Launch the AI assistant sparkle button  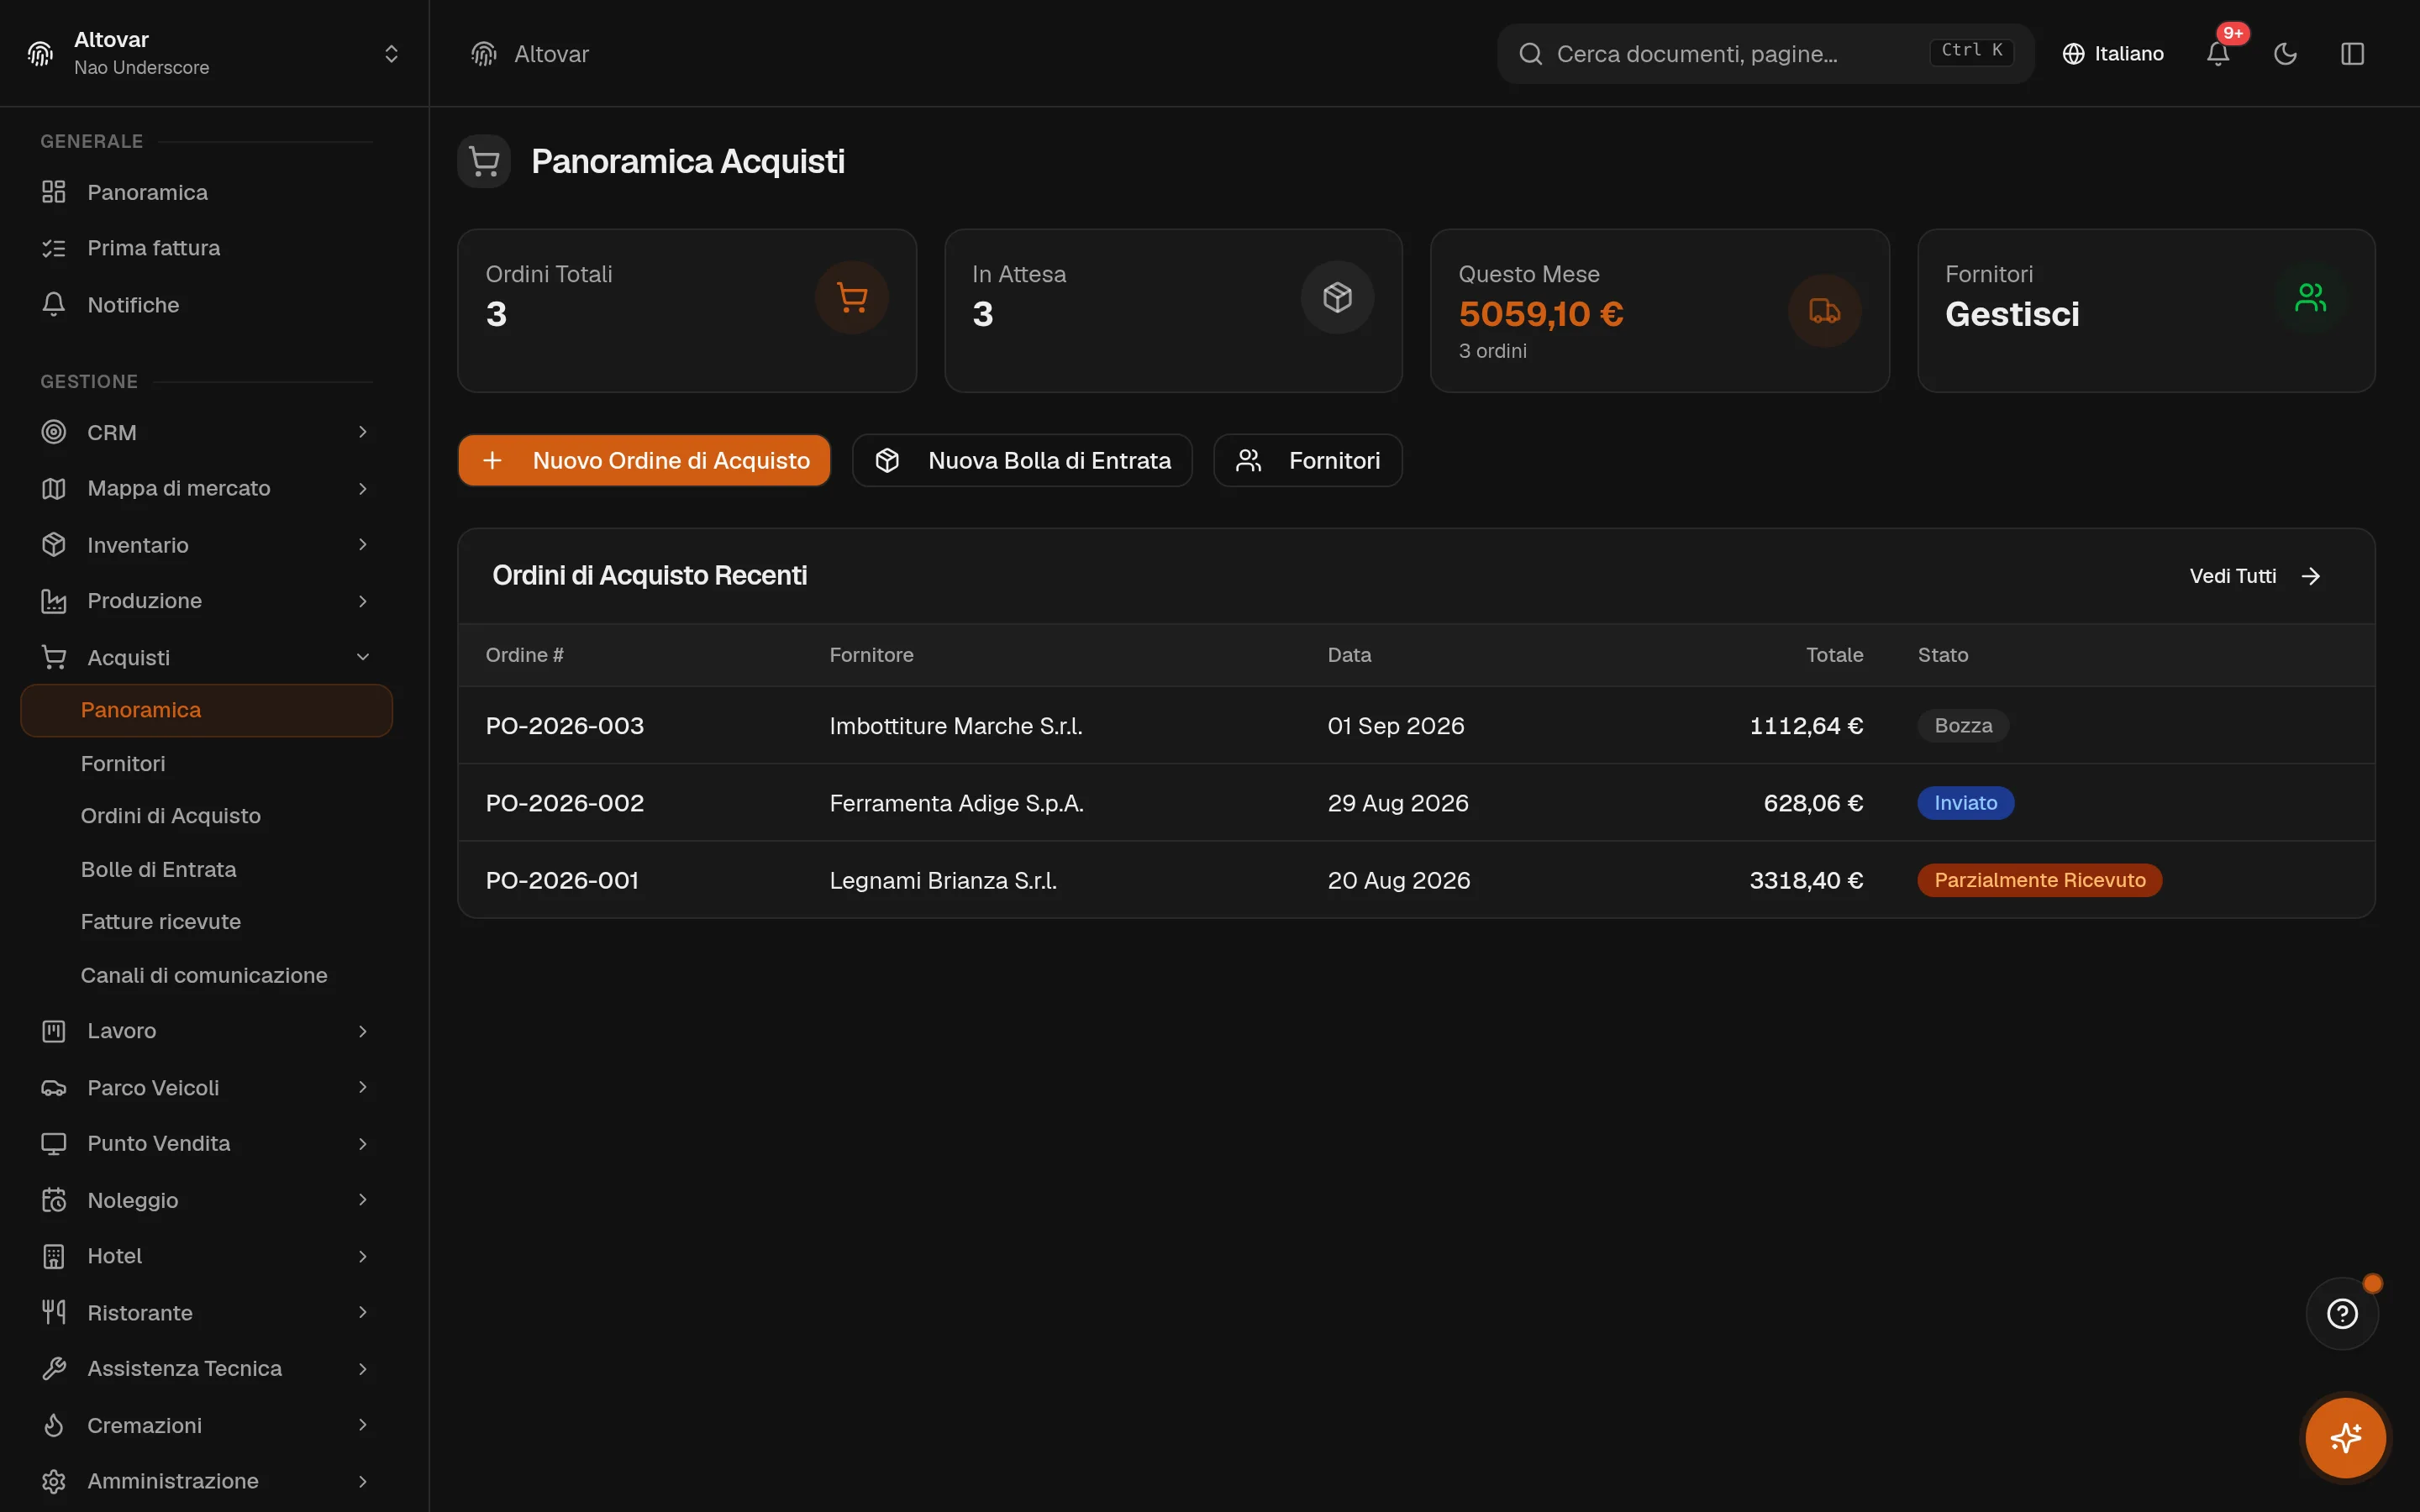pos(2345,1438)
